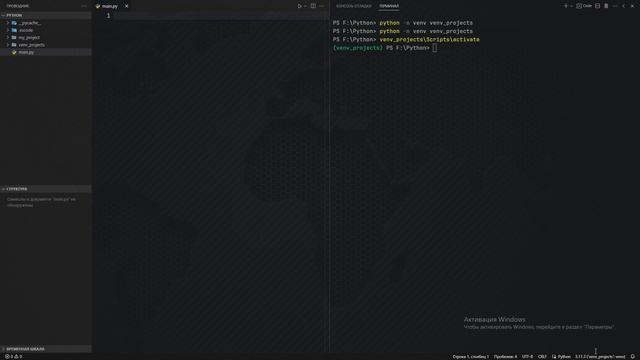Click the line and column status entry

point(471,356)
